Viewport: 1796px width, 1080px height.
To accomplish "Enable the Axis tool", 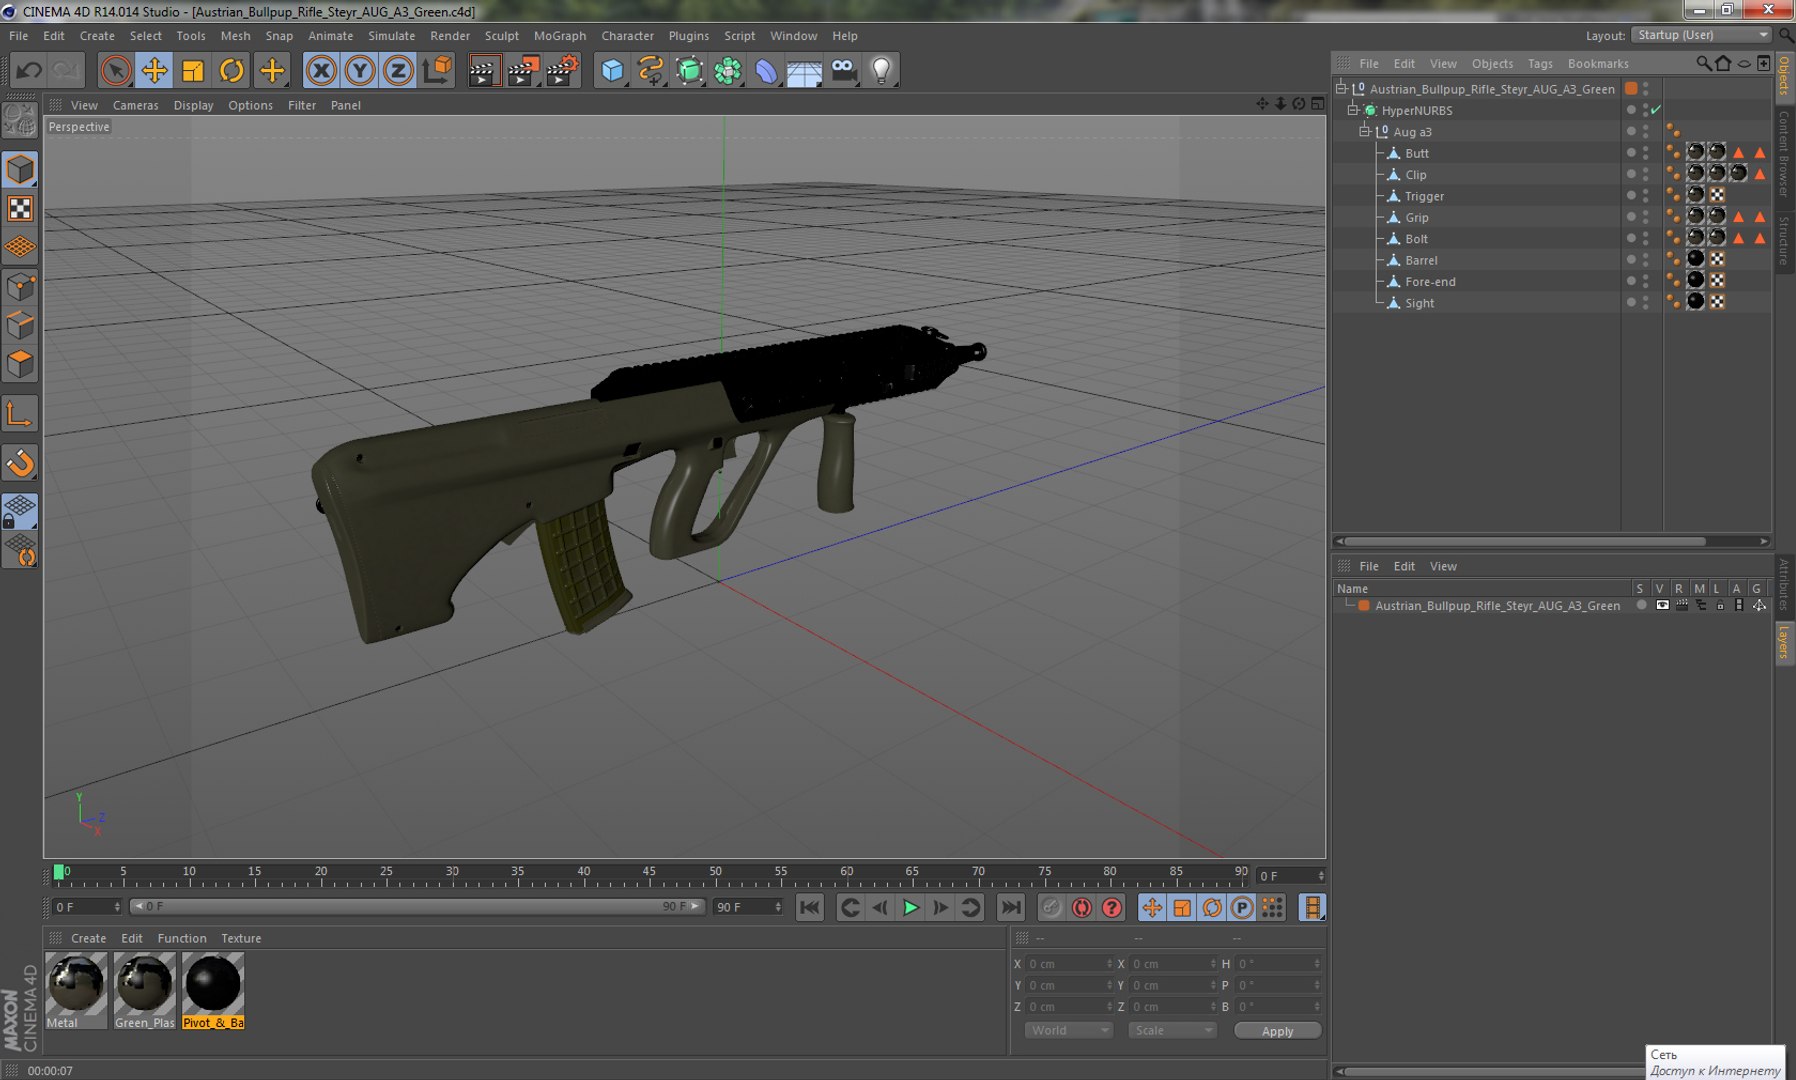I will click(x=20, y=414).
